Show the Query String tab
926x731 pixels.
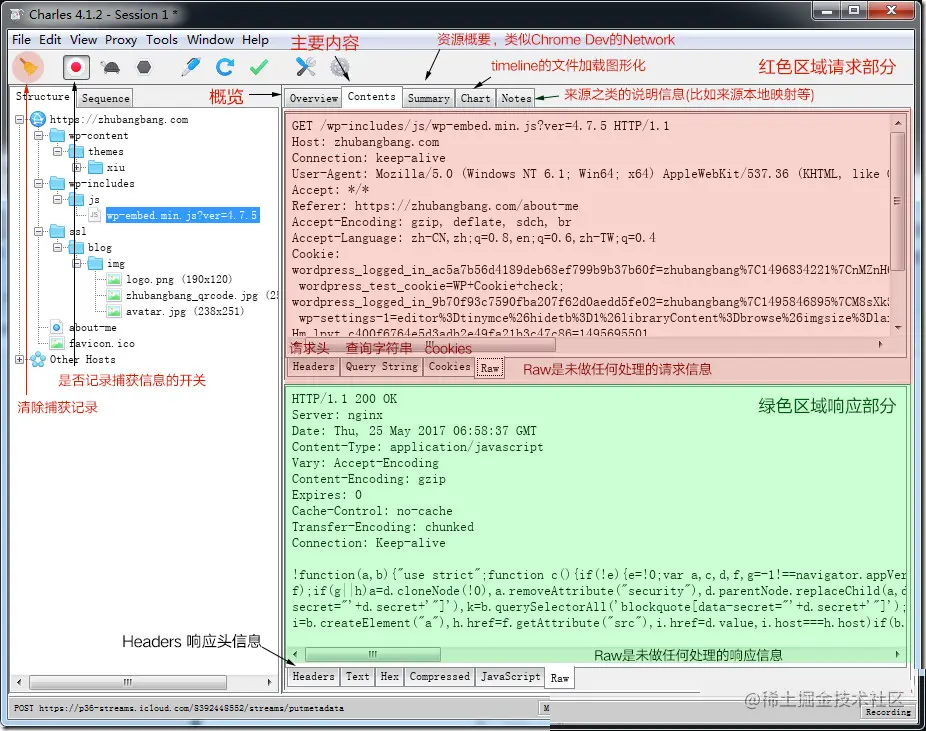coord(382,367)
